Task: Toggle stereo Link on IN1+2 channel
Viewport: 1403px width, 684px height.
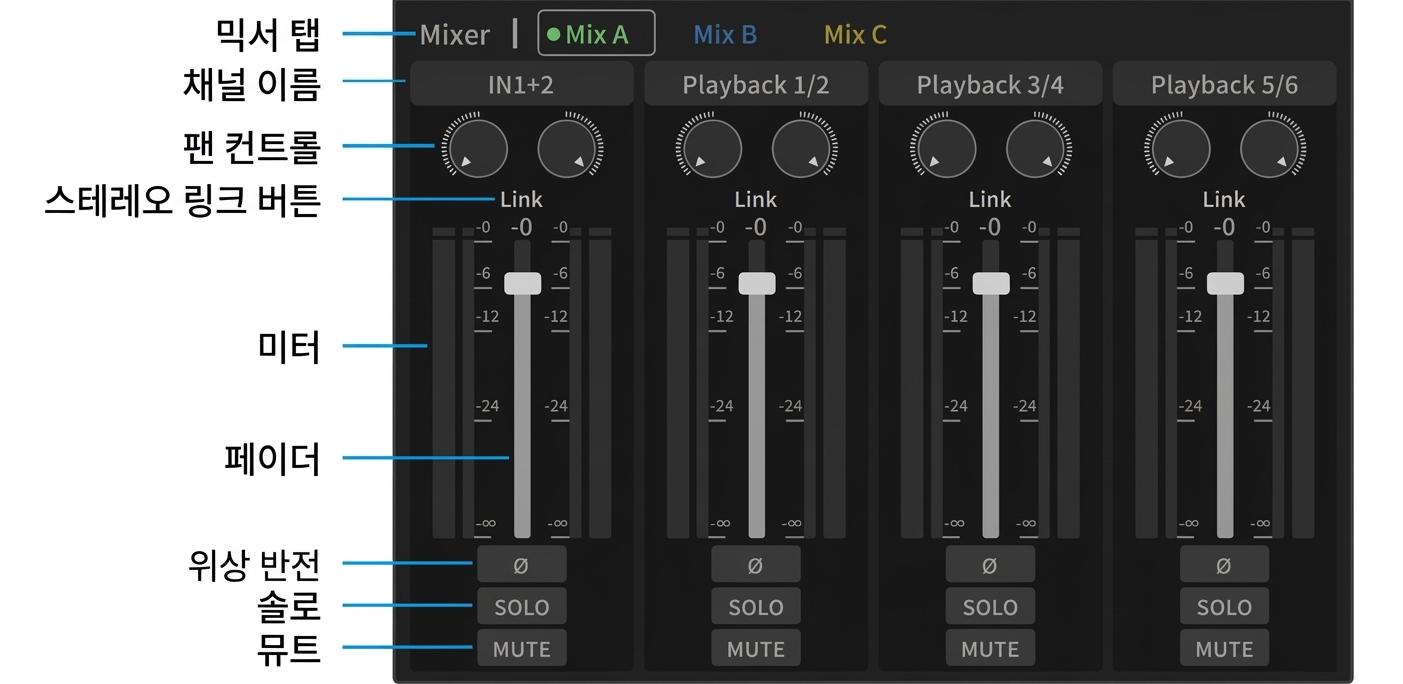Action: [x=521, y=199]
